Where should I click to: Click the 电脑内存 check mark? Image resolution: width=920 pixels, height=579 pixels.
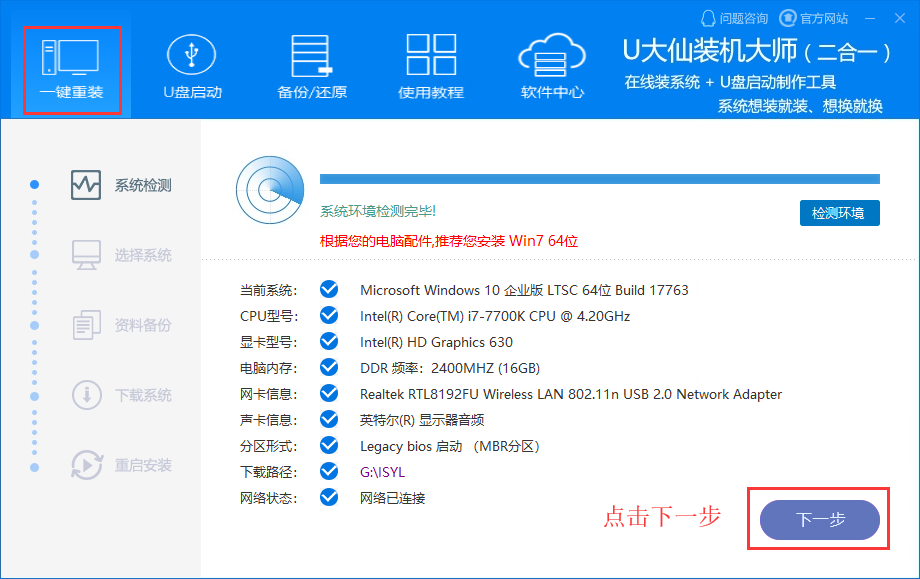tap(329, 367)
